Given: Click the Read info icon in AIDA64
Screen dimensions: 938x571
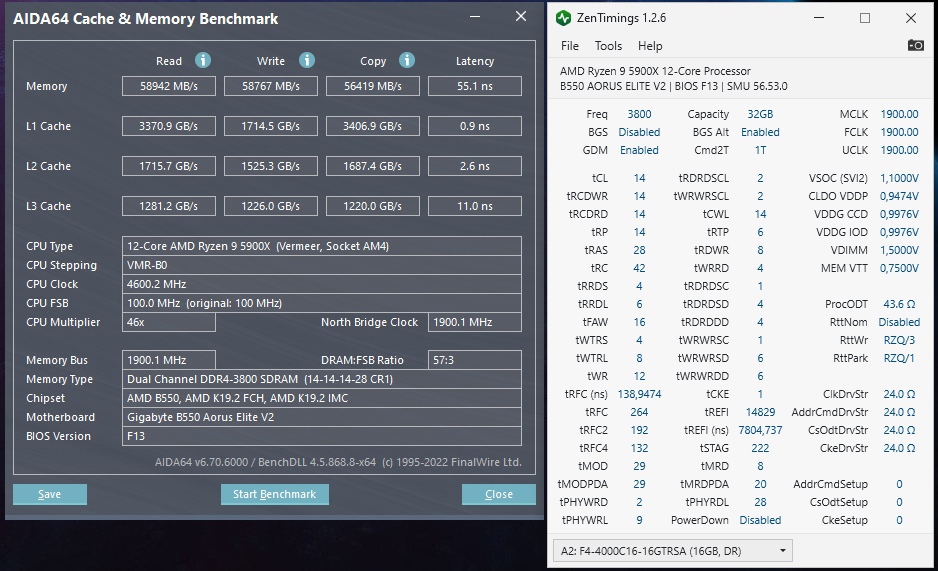Looking at the screenshot, I should [x=203, y=60].
